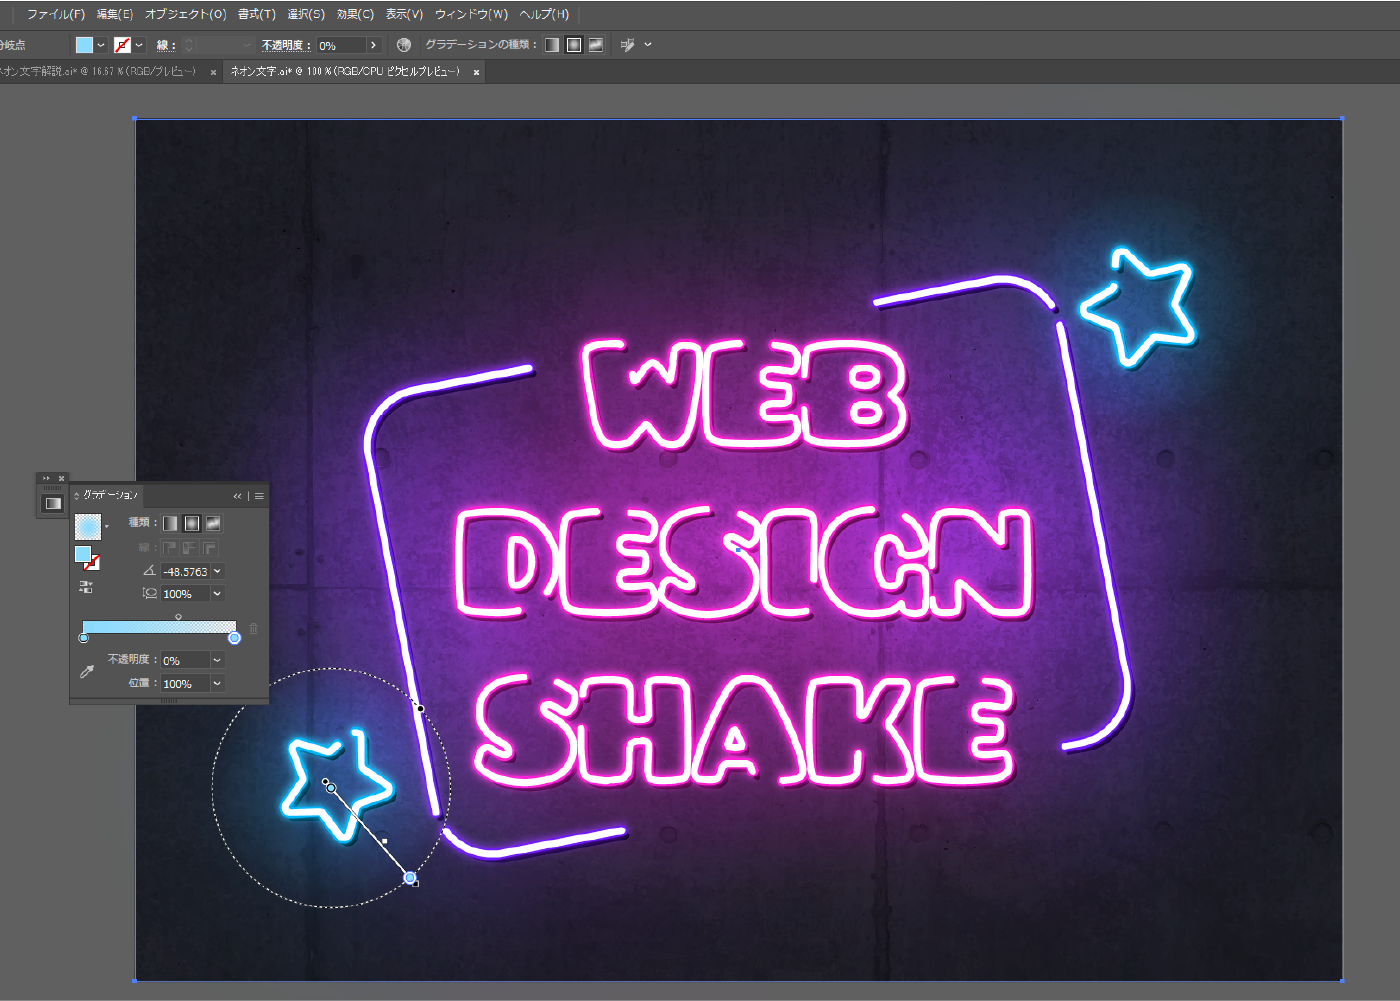Select the left gradient color stop
The height and width of the screenshot is (1001, 1400).
pyautogui.click(x=84, y=638)
